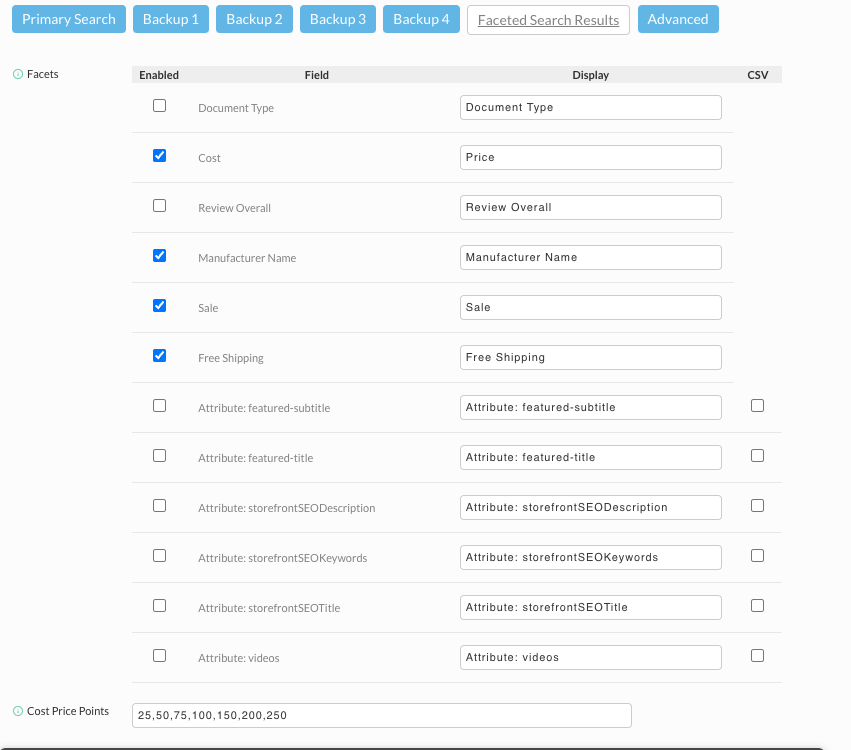Edit the storefrontSEOTitle display field

590,607
